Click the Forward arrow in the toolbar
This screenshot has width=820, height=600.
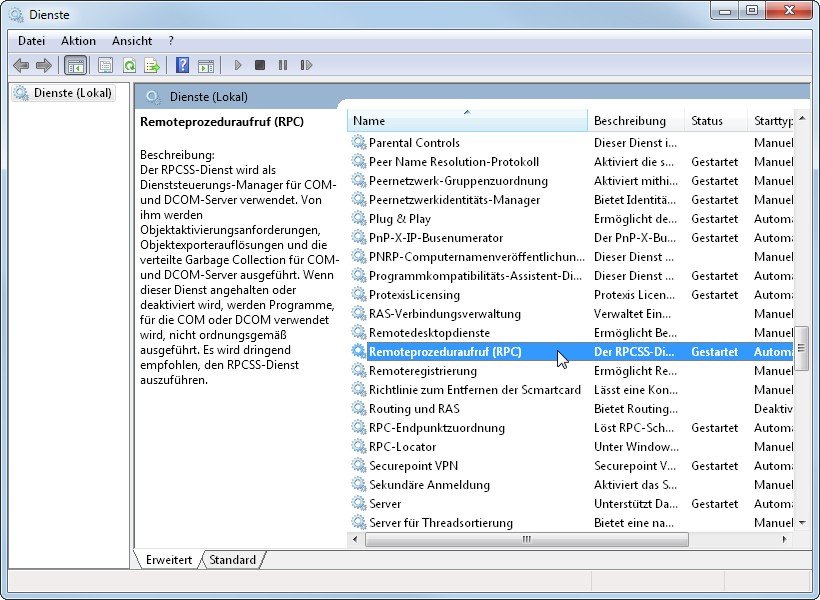[43, 65]
